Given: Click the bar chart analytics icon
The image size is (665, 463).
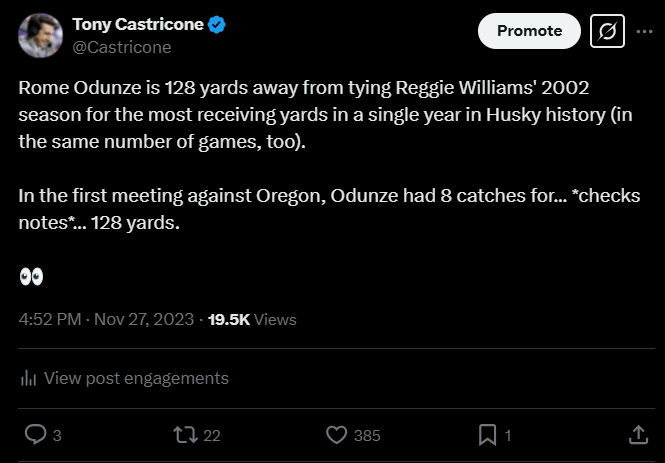Looking at the screenshot, I should [x=29, y=378].
